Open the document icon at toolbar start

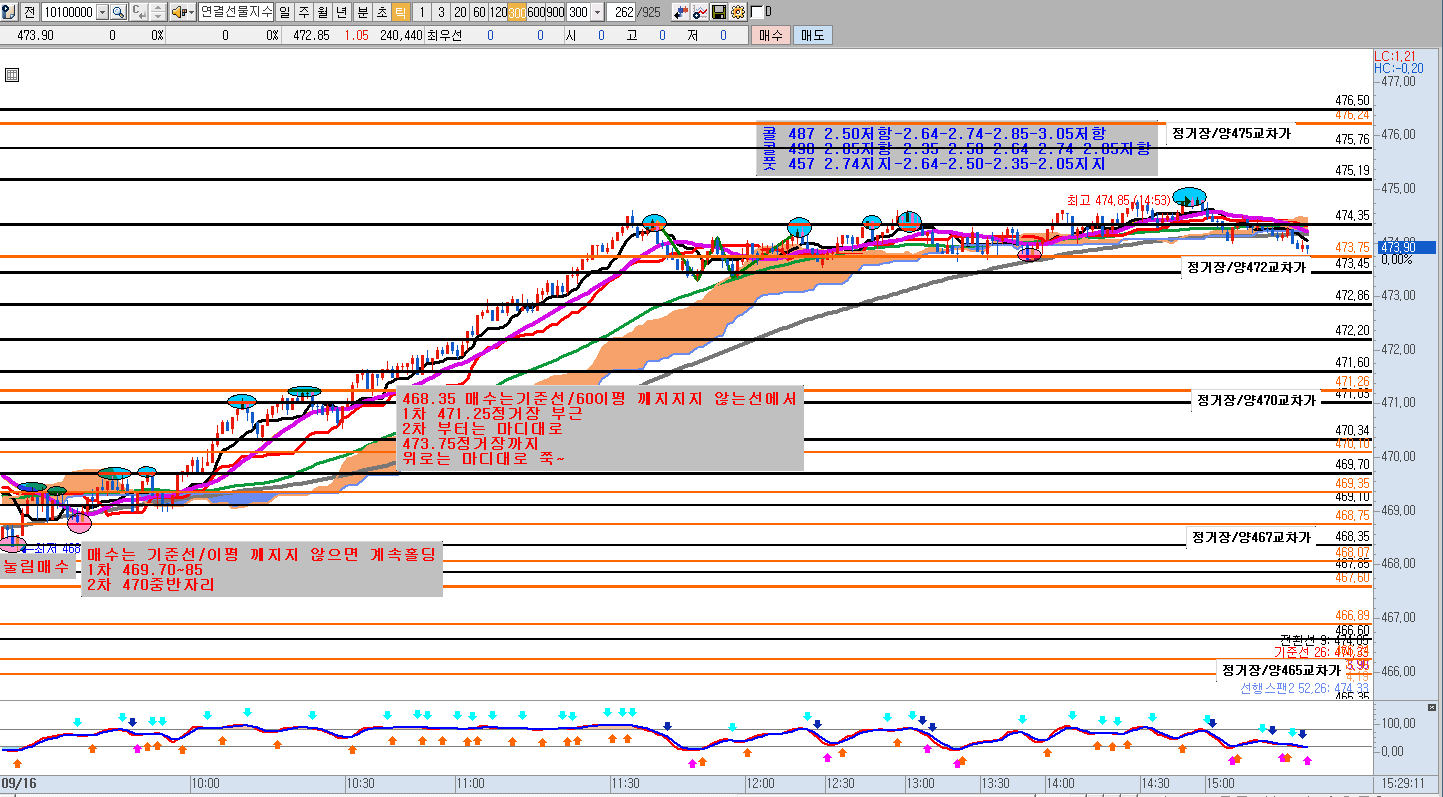tap(8, 12)
